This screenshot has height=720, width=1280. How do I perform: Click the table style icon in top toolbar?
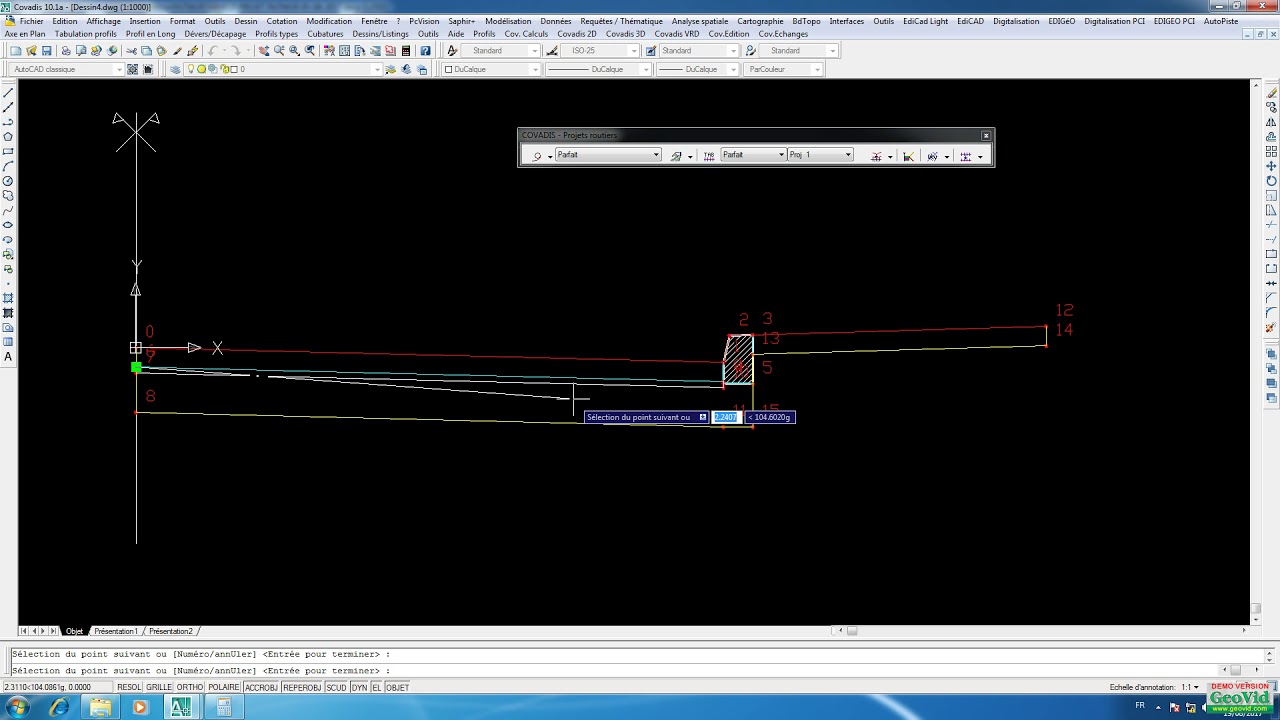point(651,51)
